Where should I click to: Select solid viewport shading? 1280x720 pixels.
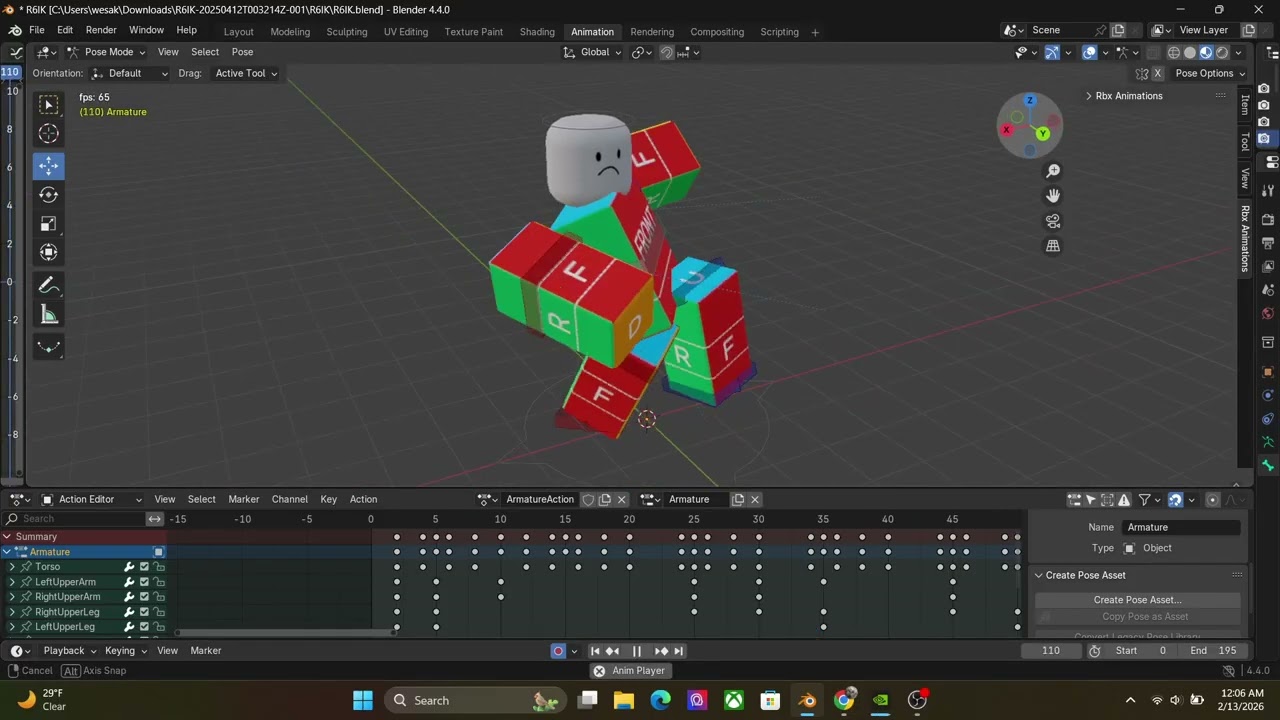(x=1190, y=52)
